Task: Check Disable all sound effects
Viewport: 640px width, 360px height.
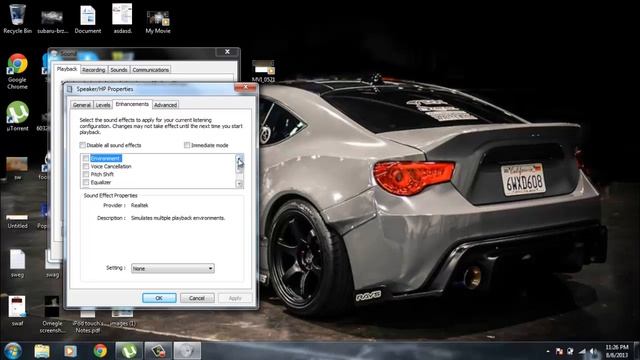Action: coord(82,145)
